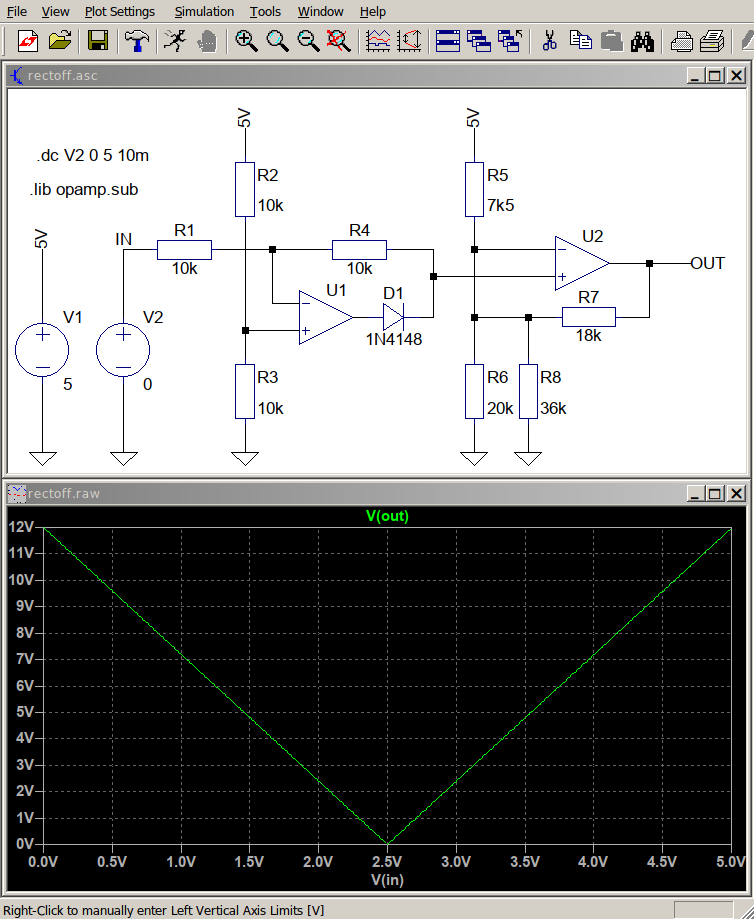Click the Zoom Out magnifier icon
Viewport: 754px width, 919px height.
(308, 41)
